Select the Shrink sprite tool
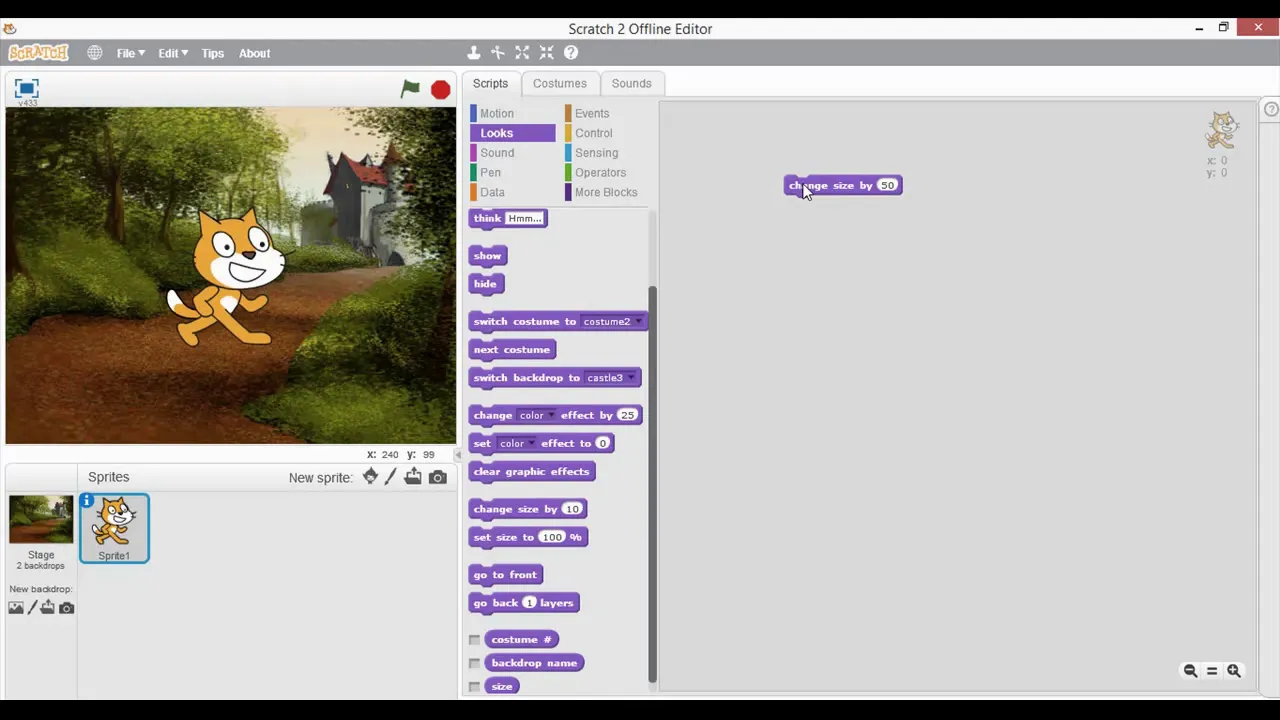The width and height of the screenshot is (1280, 720). (x=546, y=53)
